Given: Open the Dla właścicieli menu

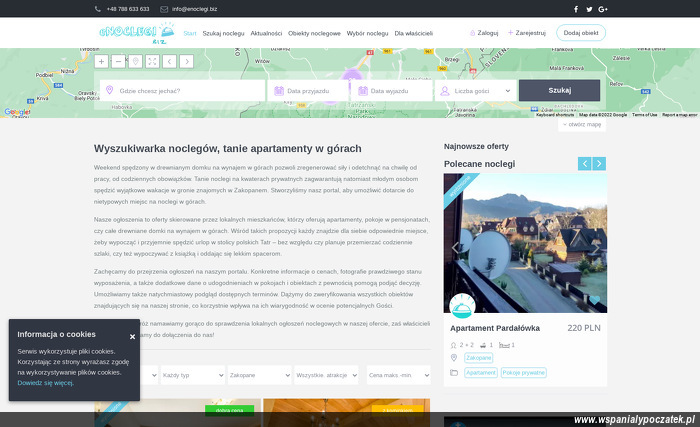Looking at the screenshot, I should pyautogui.click(x=413, y=33).
